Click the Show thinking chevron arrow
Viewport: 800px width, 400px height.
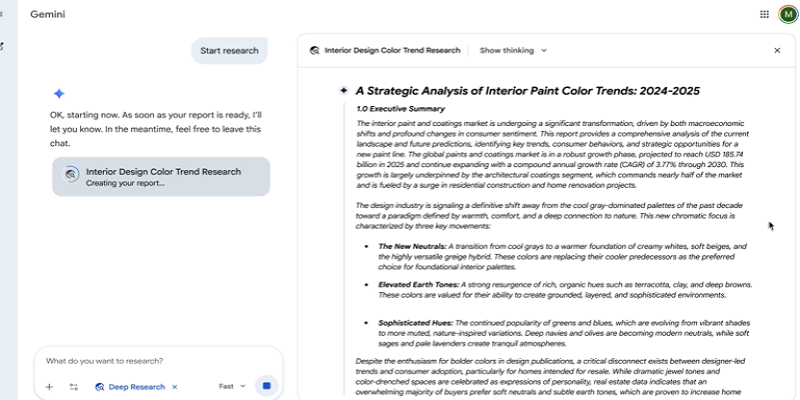pyautogui.click(x=543, y=50)
